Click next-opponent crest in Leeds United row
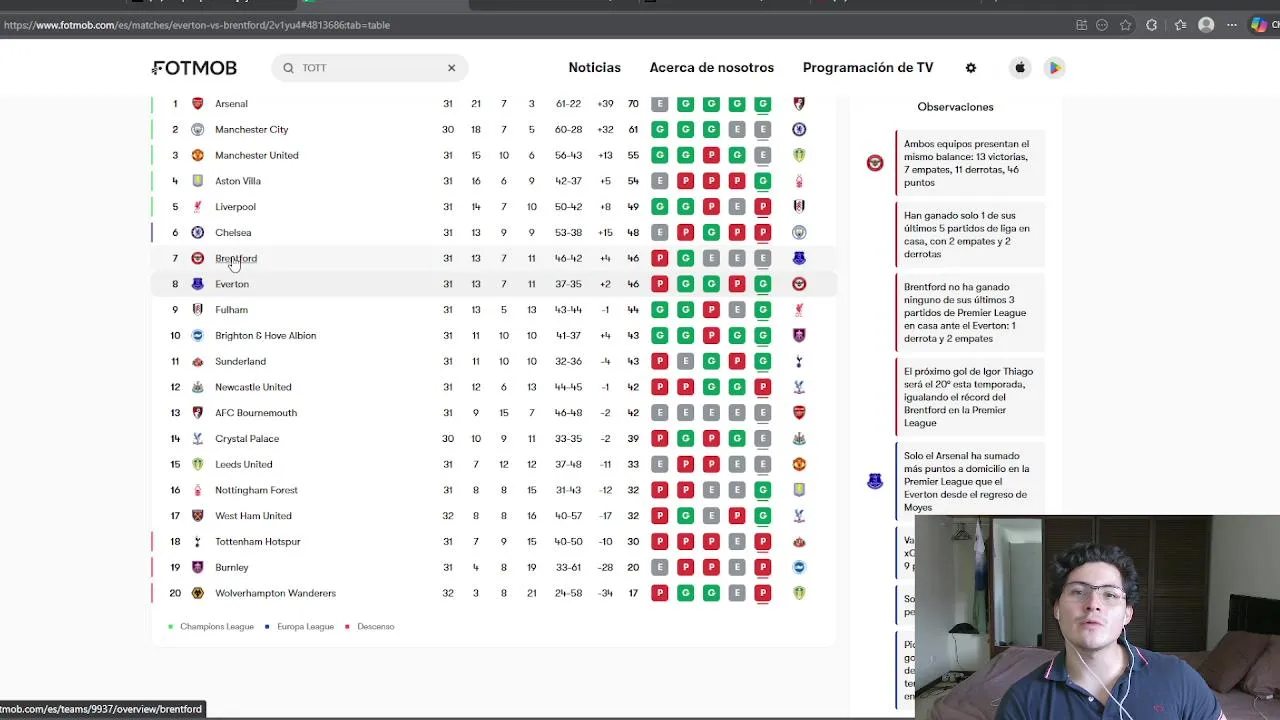 coord(799,464)
